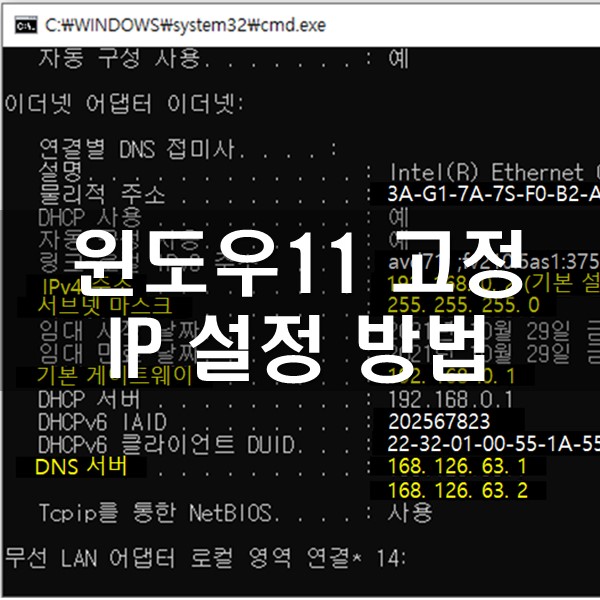Click the 'DHCP 서버' label
Image resolution: width=600 pixels, height=600 pixels.
pyautogui.click(x=89, y=399)
